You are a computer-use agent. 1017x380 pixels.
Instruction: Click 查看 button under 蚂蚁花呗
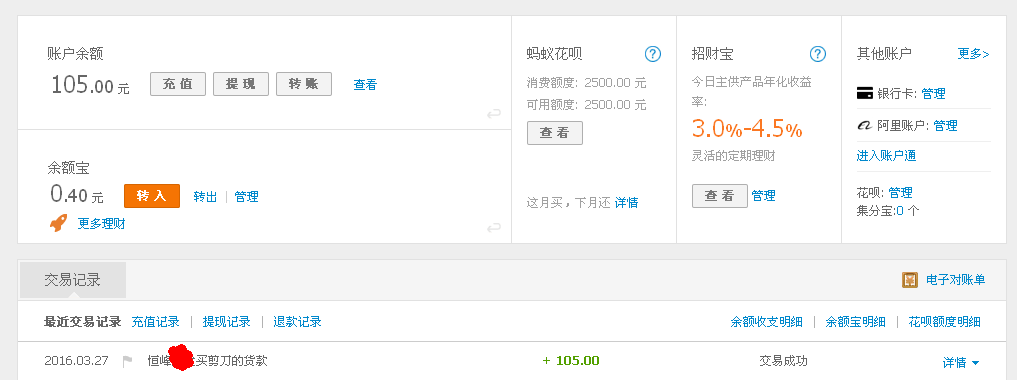555,133
